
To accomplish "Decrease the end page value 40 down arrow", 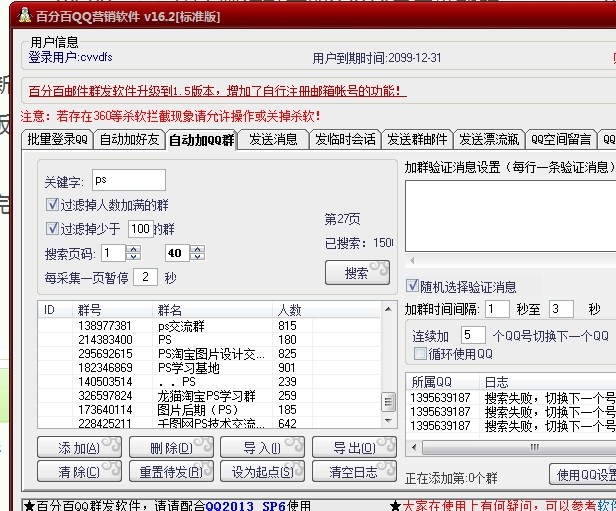I will coord(198,257).
